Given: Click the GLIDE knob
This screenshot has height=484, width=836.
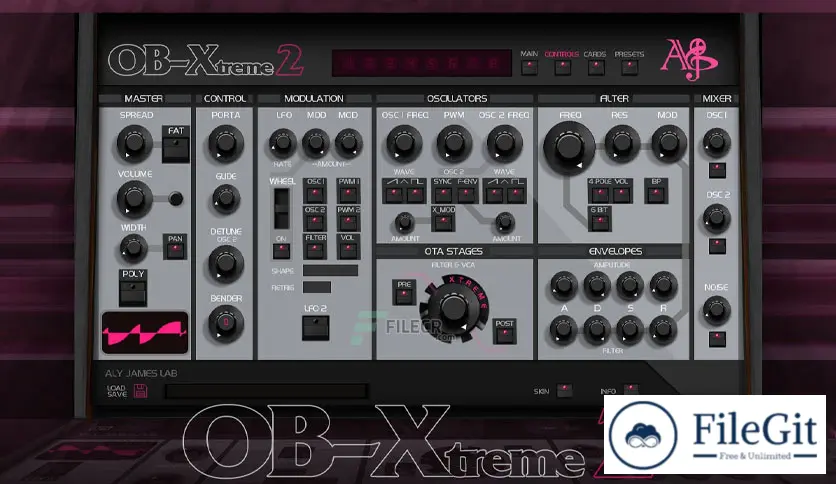Looking at the screenshot, I should point(226,199).
